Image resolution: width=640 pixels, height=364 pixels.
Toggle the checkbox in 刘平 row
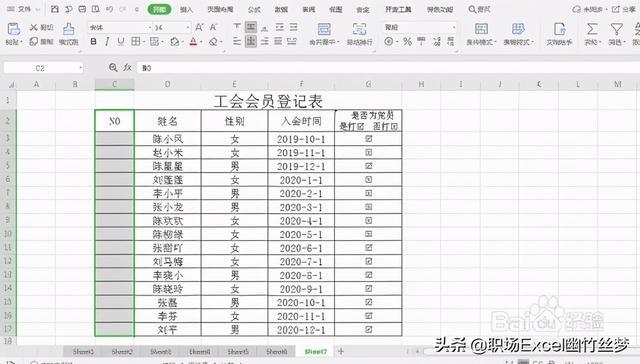pos(369,329)
